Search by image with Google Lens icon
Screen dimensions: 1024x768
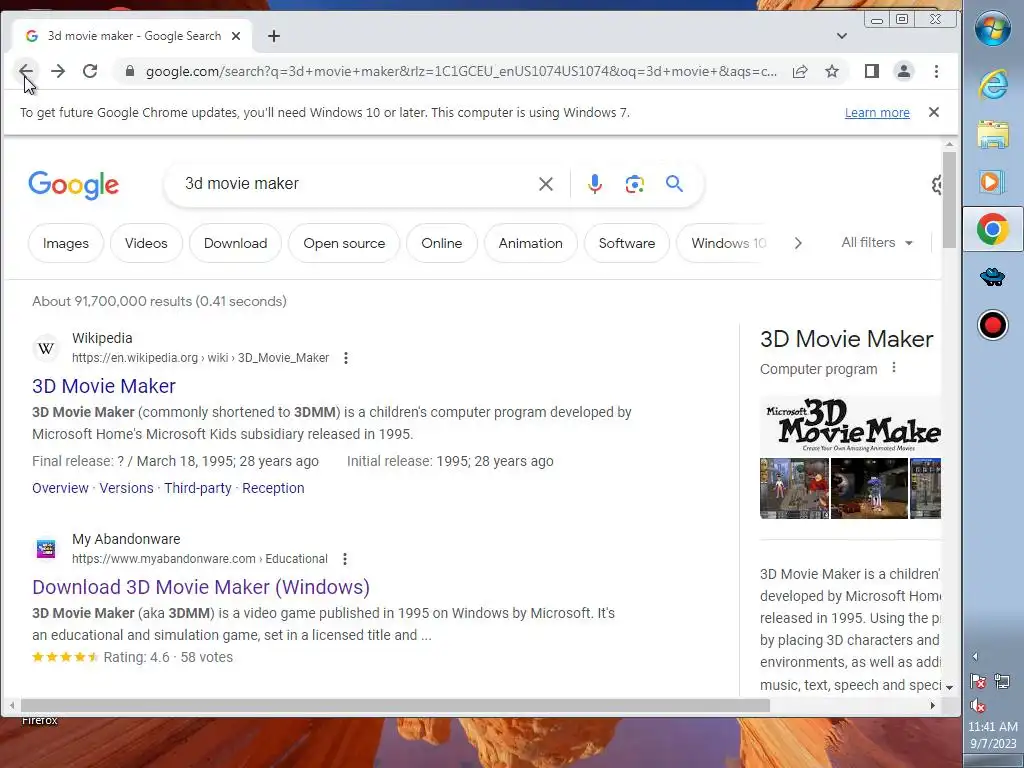634,184
